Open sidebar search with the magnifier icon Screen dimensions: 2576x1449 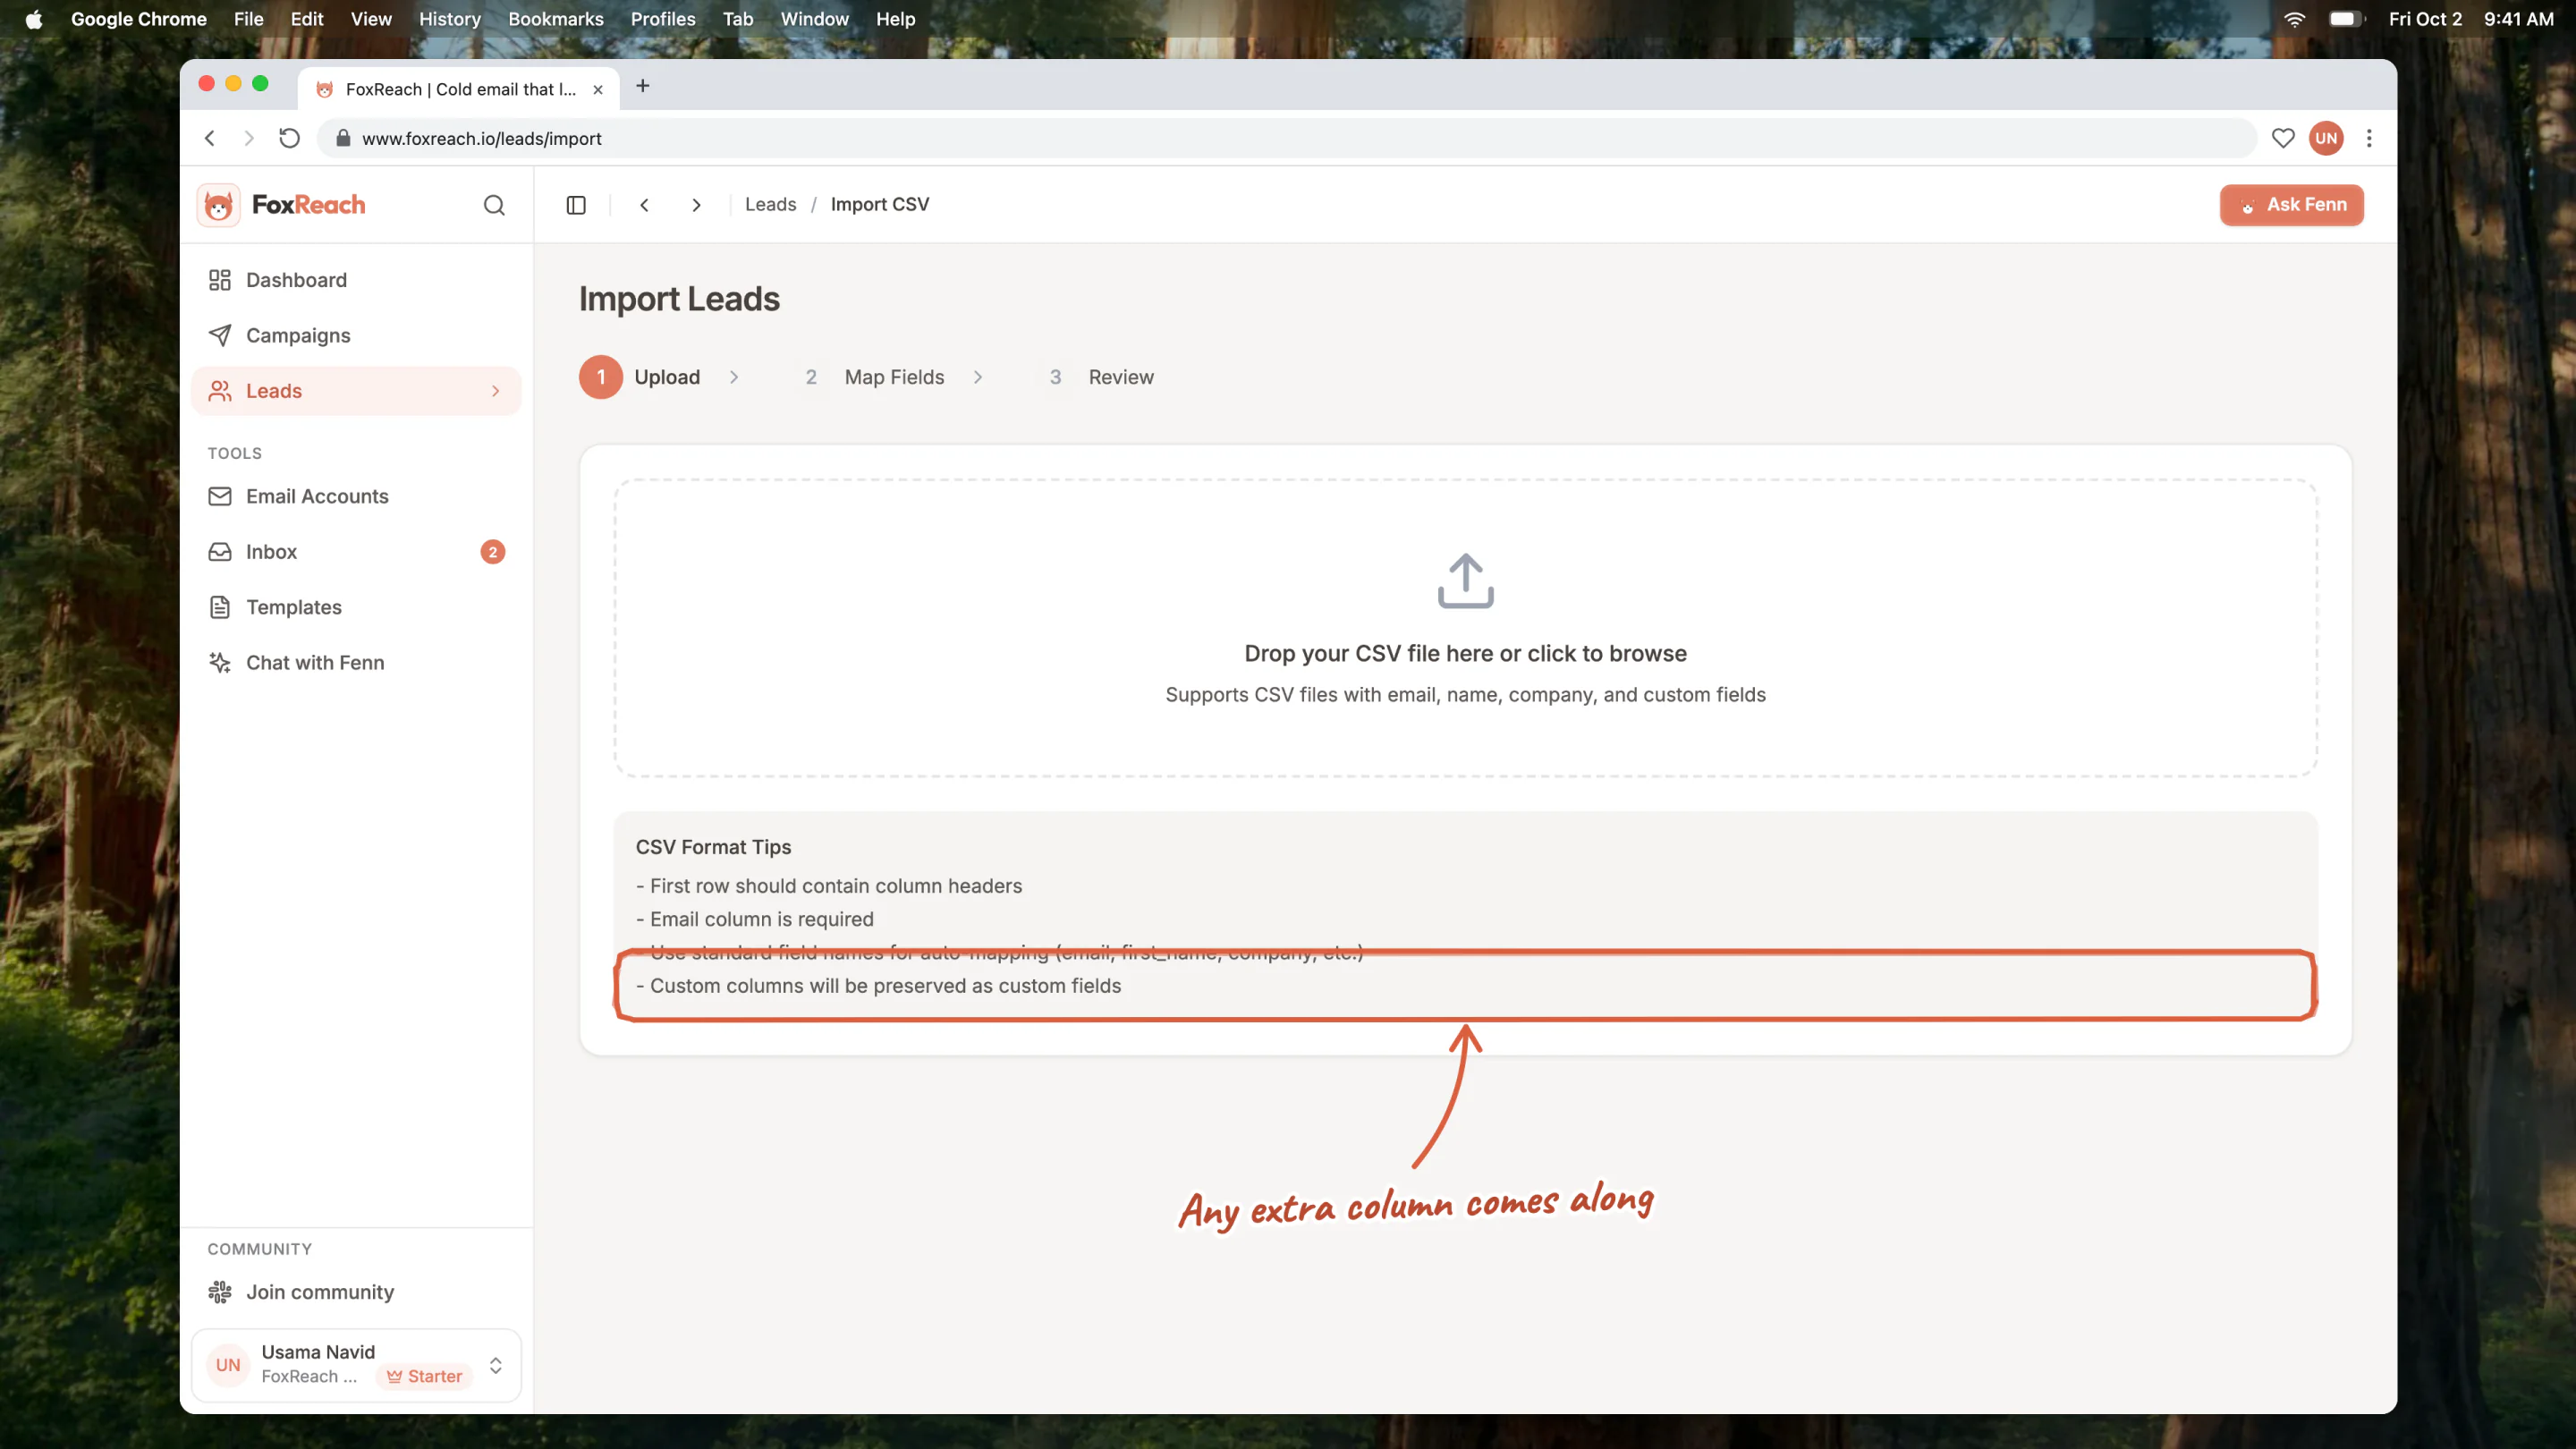pyautogui.click(x=494, y=205)
